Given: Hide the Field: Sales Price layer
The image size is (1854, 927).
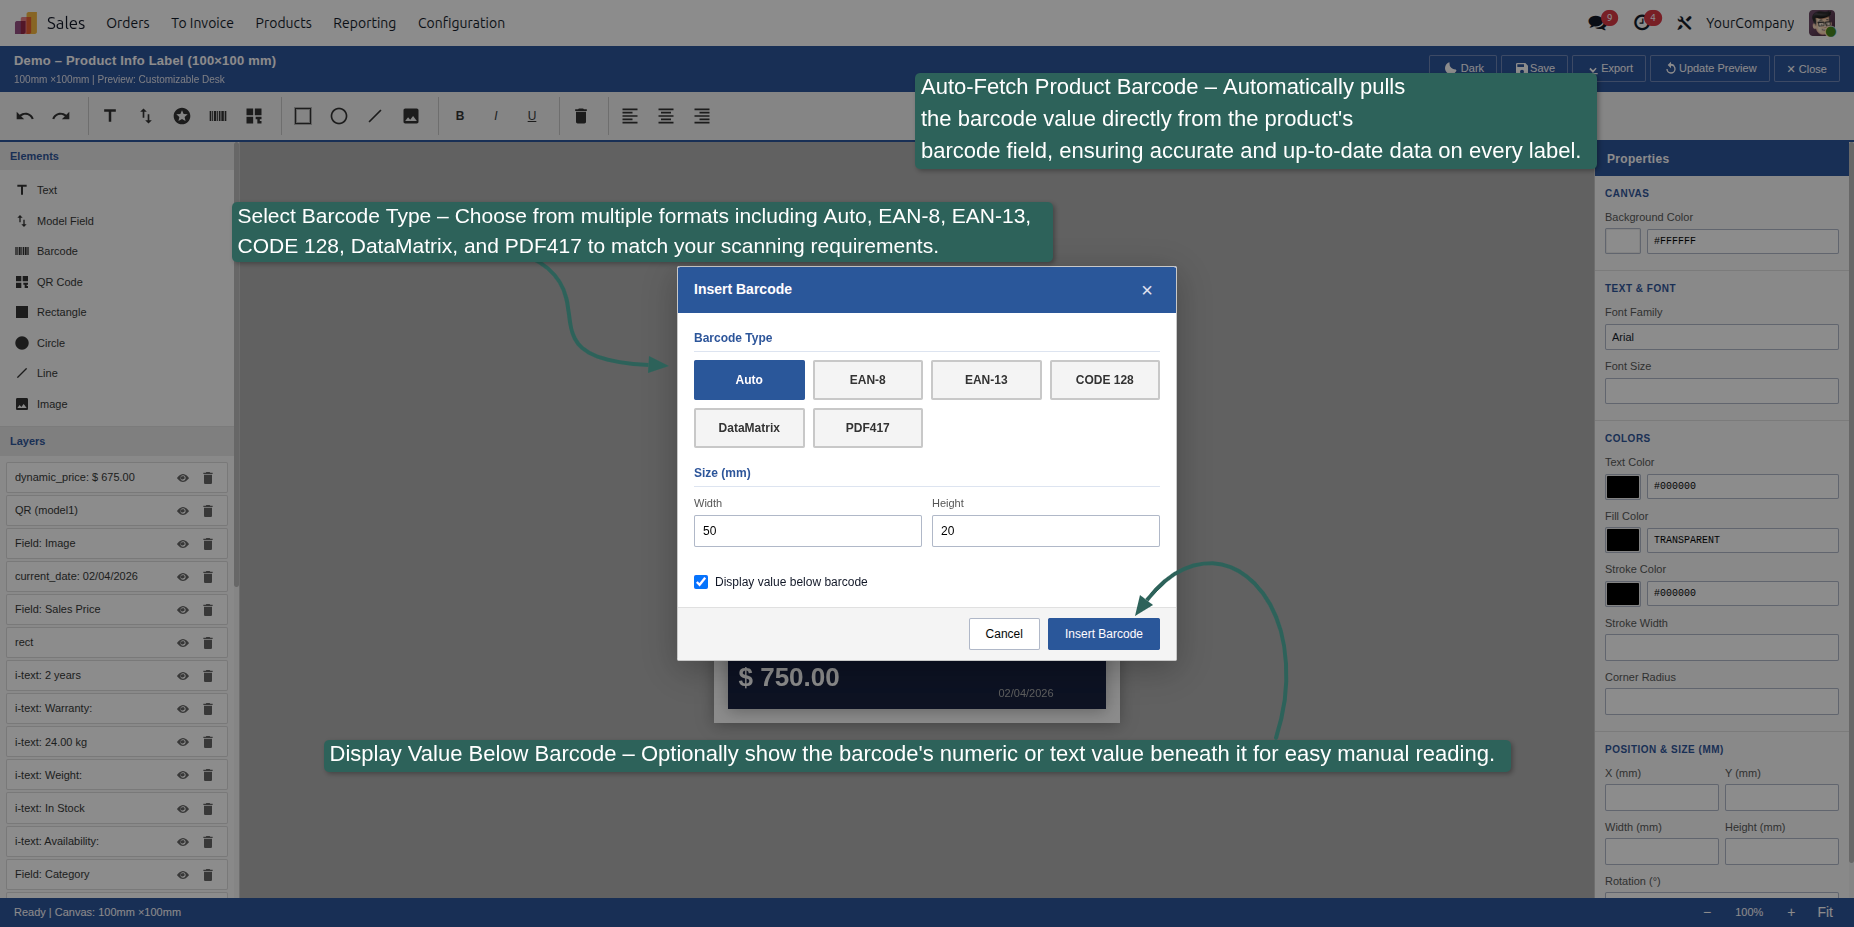Looking at the screenshot, I should pos(183,610).
